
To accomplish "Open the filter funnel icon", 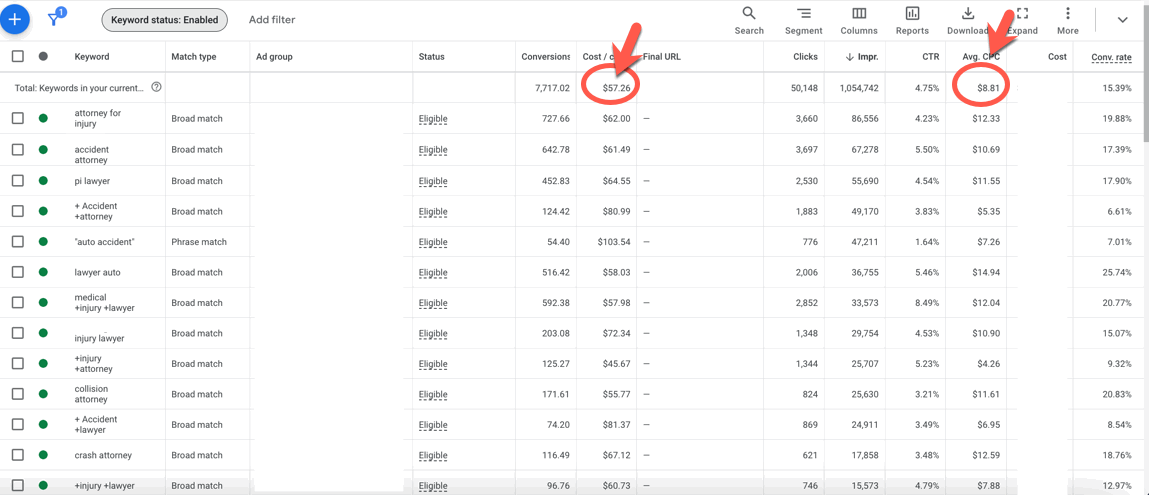I will coord(55,19).
